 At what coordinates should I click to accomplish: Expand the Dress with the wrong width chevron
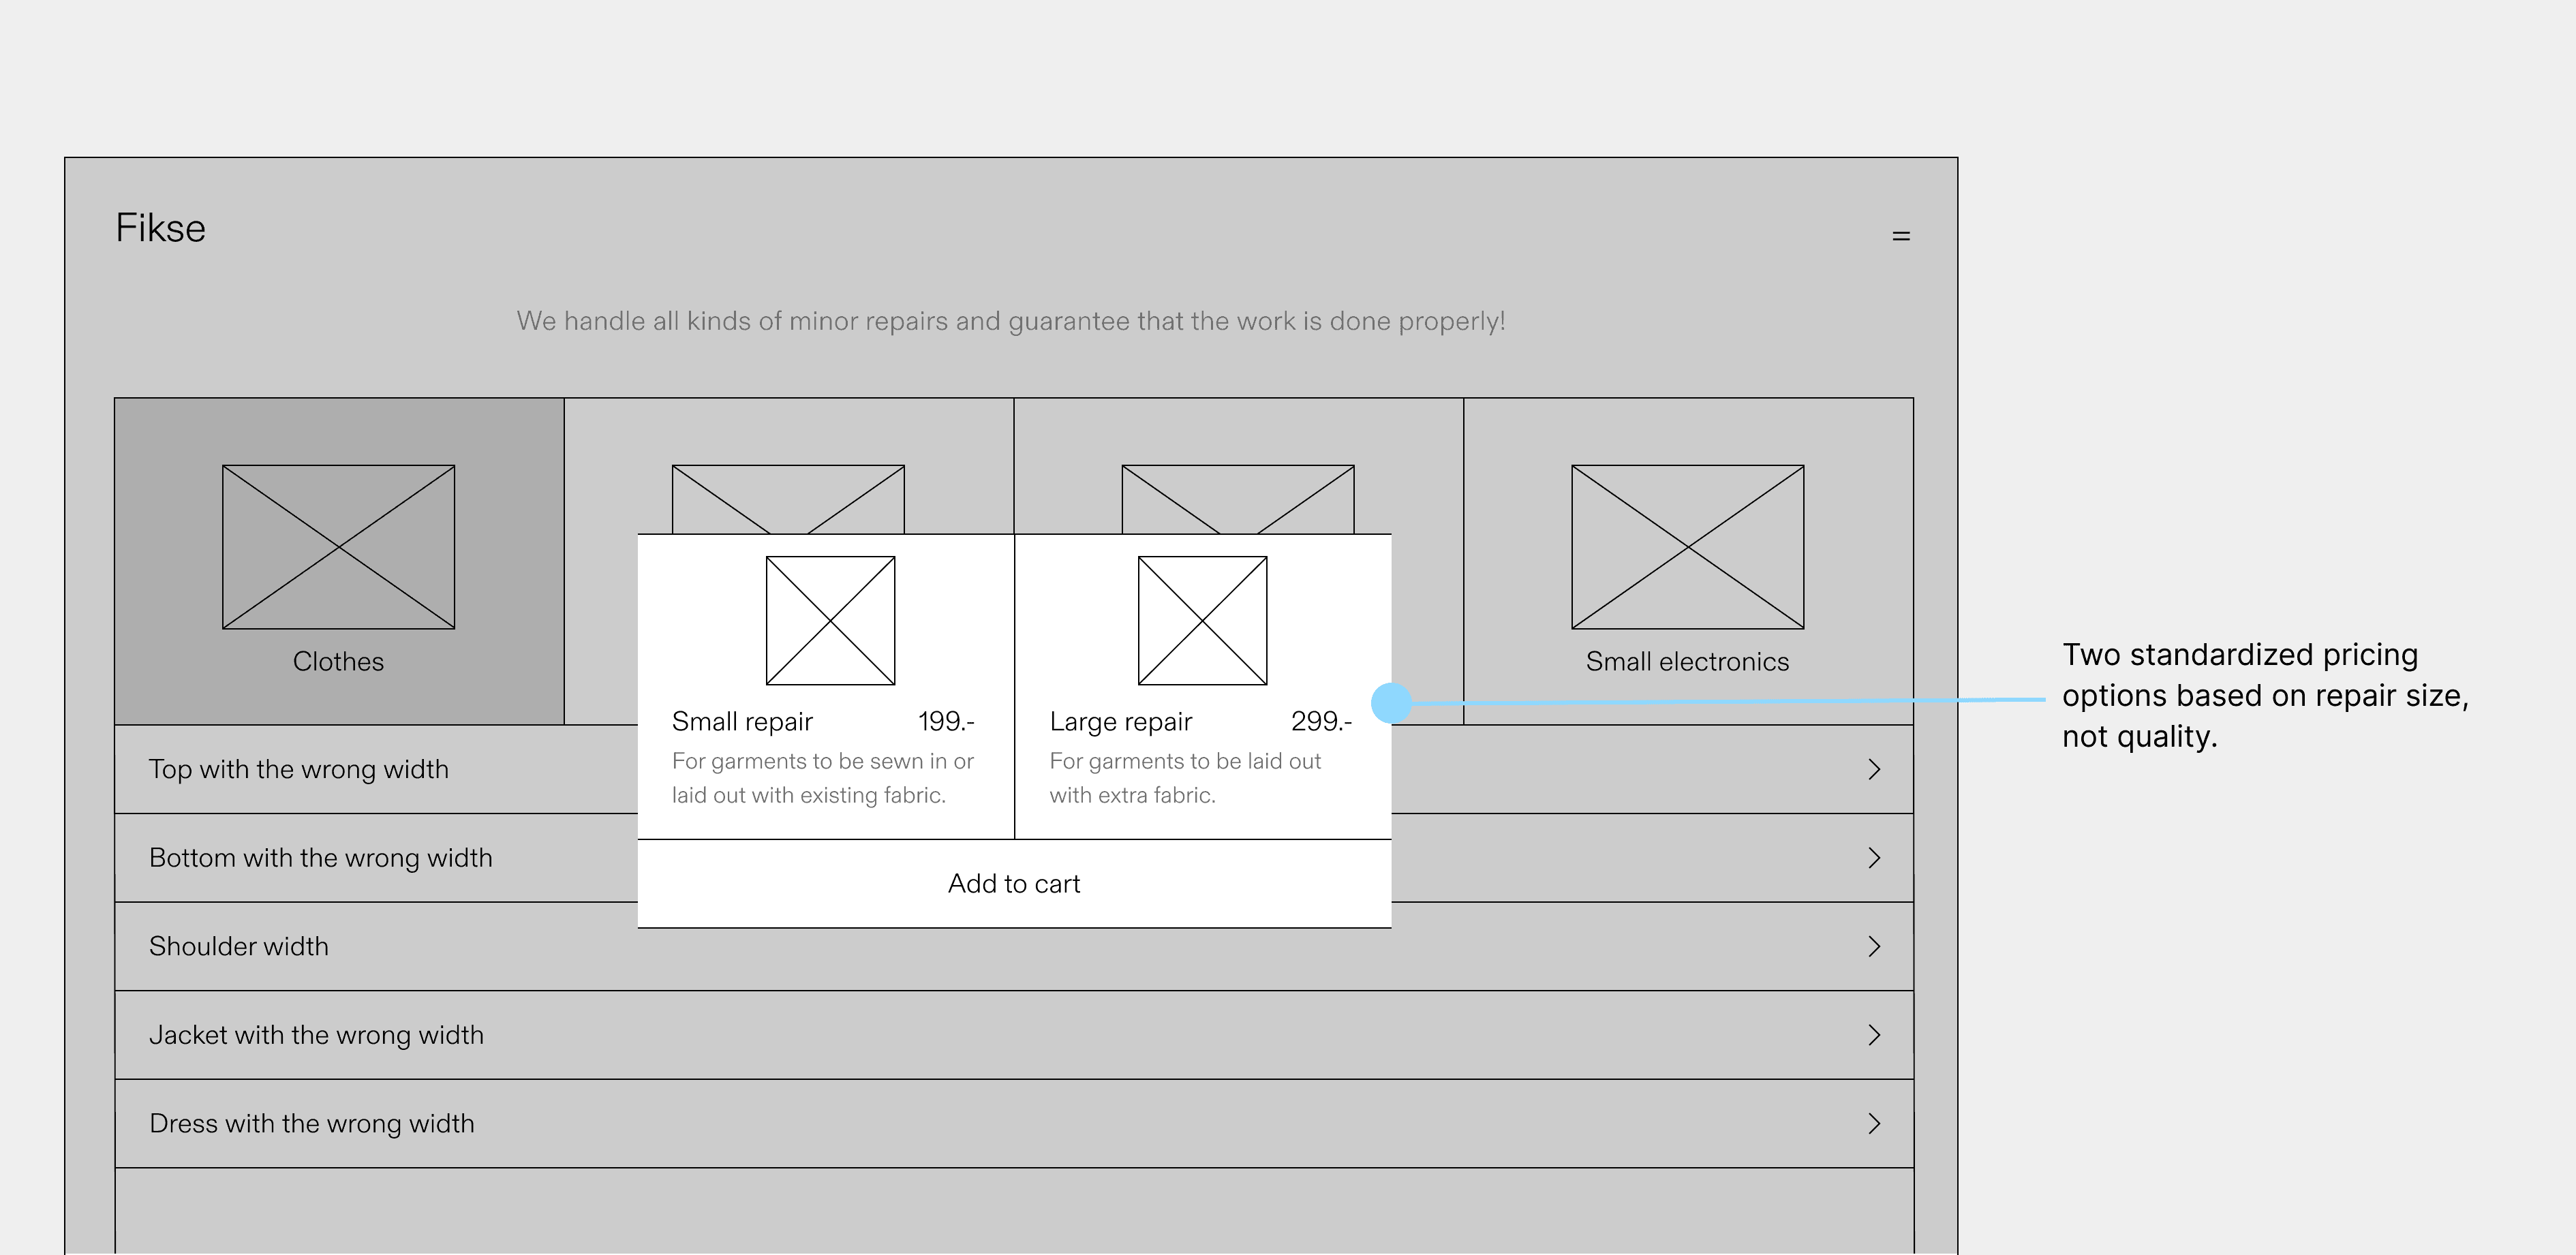click(x=1874, y=1123)
